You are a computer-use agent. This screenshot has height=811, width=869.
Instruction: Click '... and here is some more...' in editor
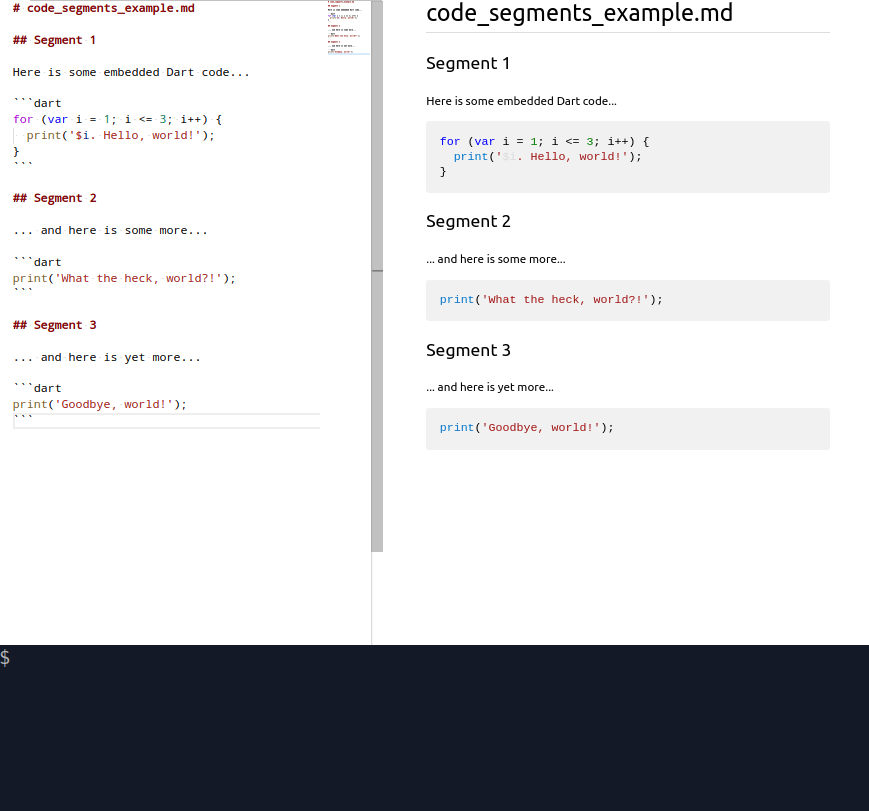[x=110, y=230]
